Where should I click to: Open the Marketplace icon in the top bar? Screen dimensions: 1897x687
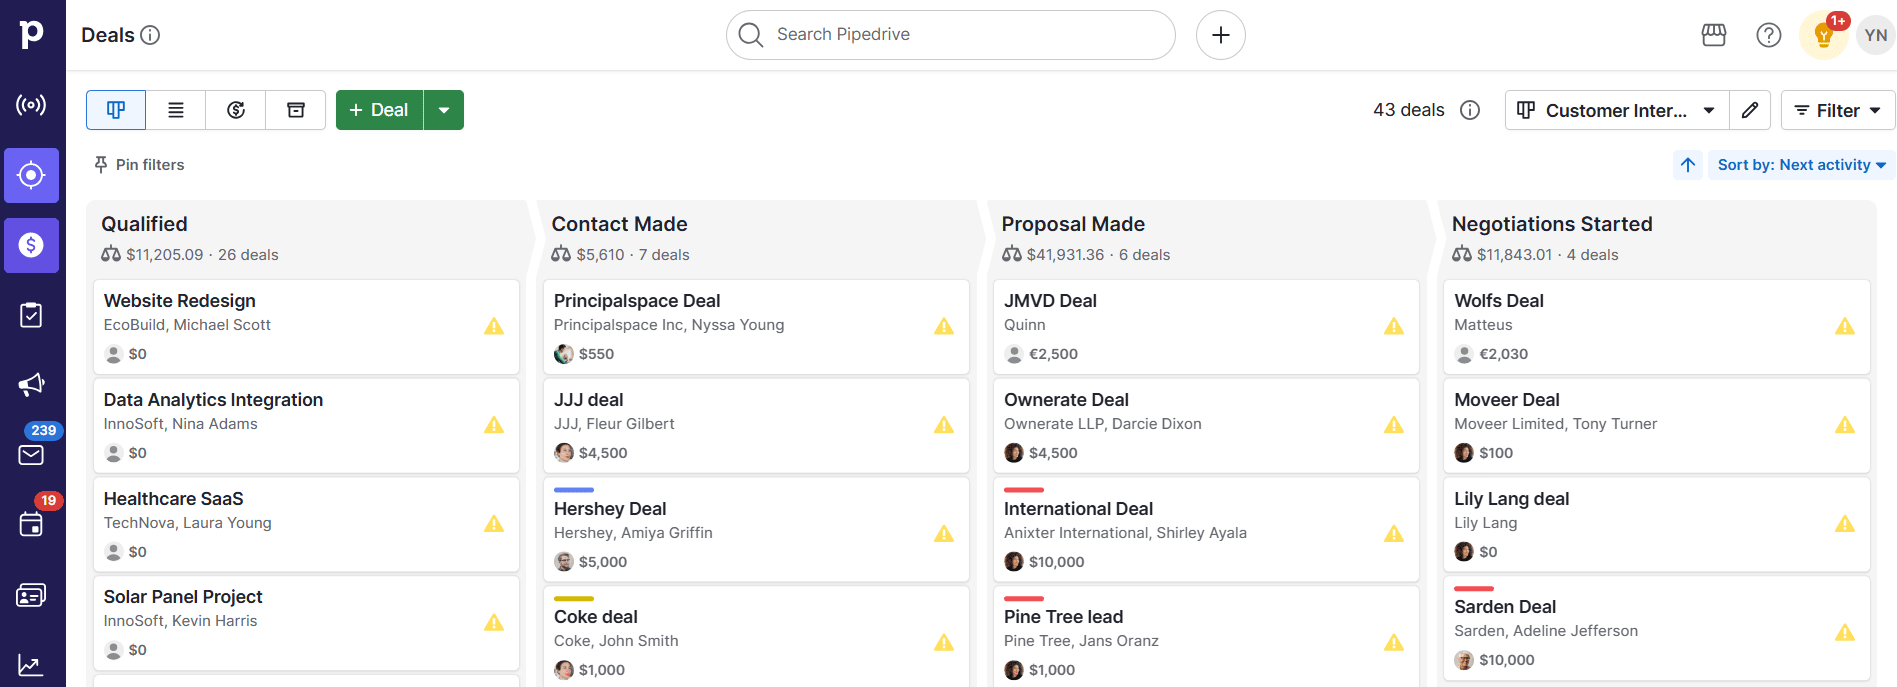[1713, 34]
